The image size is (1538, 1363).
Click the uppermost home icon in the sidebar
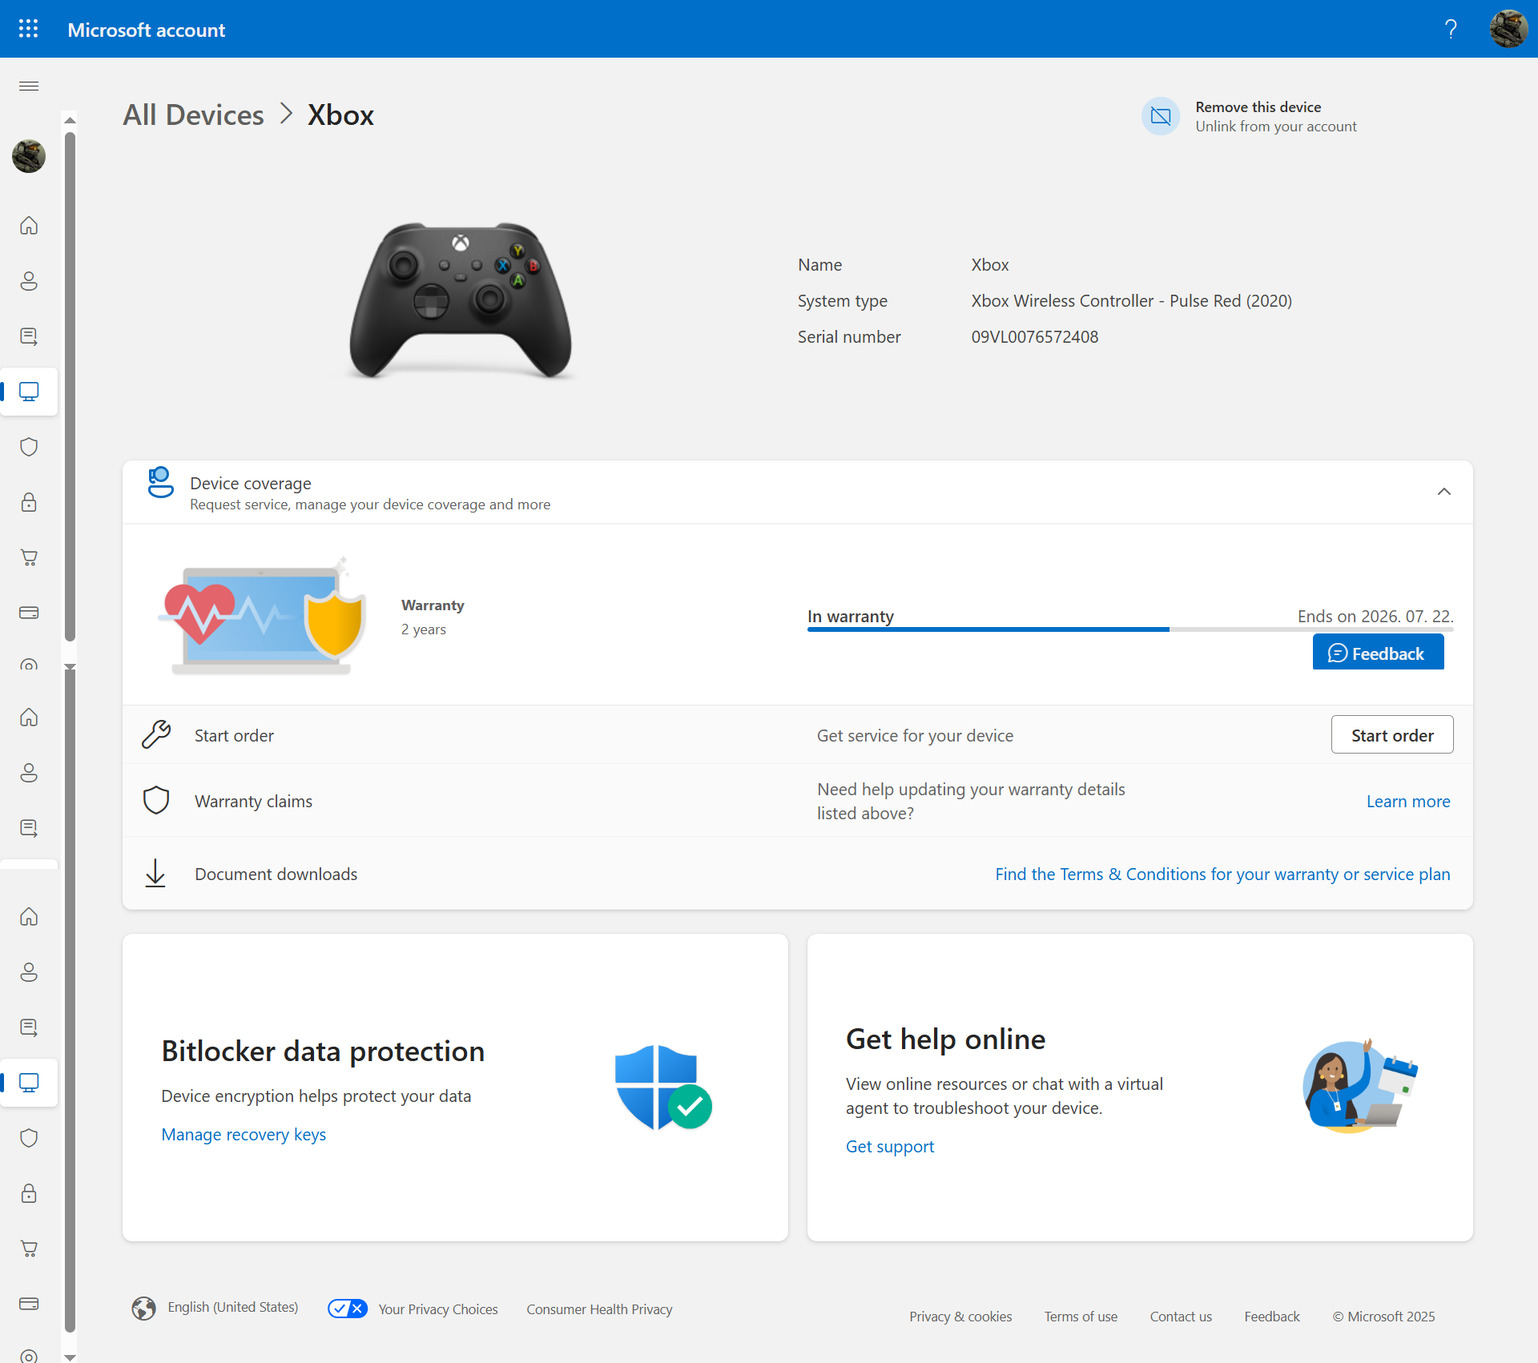pyautogui.click(x=29, y=225)
